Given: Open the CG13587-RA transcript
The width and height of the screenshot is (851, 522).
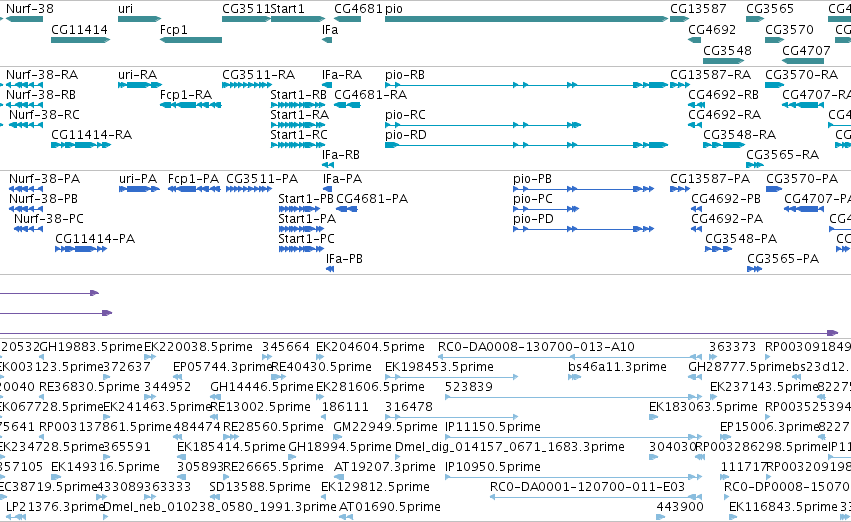Looking at the screenshot, I should click(680, 85).
